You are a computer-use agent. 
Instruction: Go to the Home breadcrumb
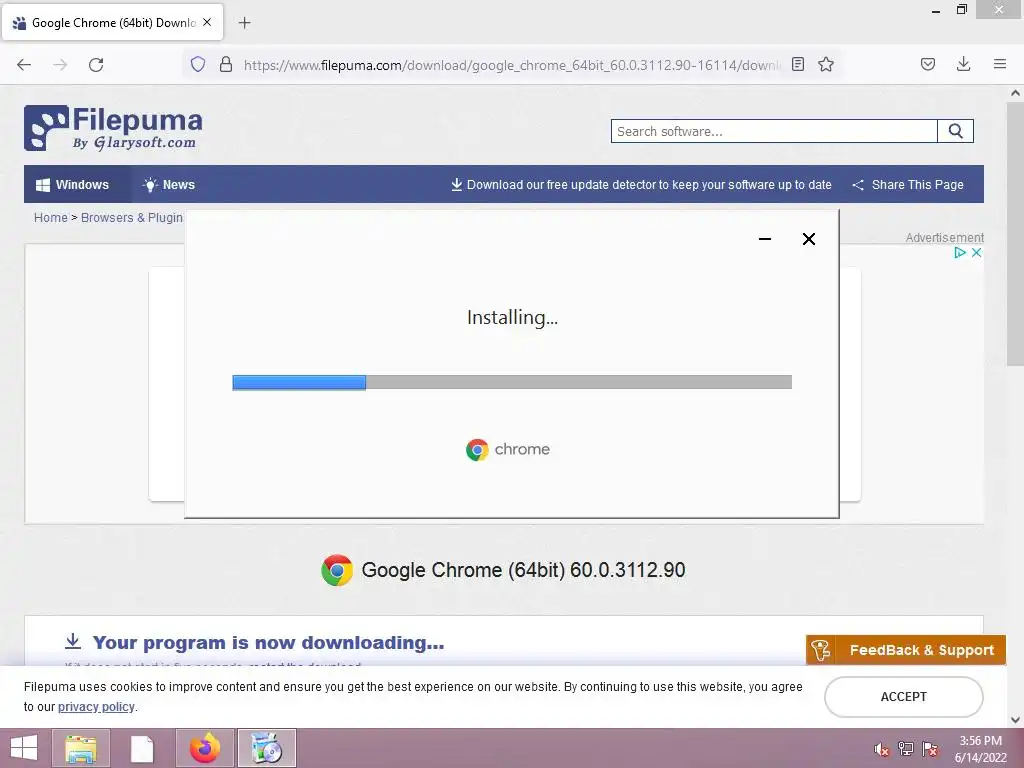tap(50, 217)
